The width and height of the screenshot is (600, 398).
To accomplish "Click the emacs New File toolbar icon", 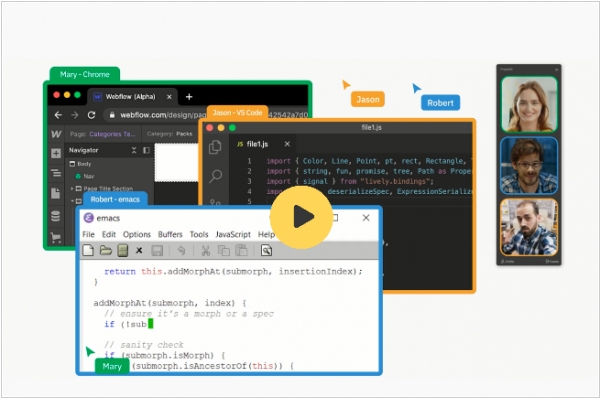I will [x=88, y=250].
